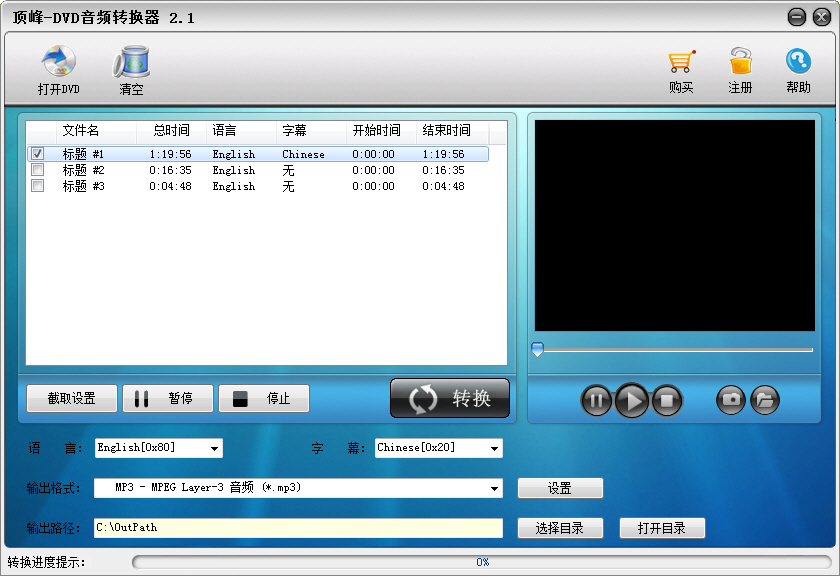
Task: Start conversion with the 转换 button
Action: click(449, 397)
